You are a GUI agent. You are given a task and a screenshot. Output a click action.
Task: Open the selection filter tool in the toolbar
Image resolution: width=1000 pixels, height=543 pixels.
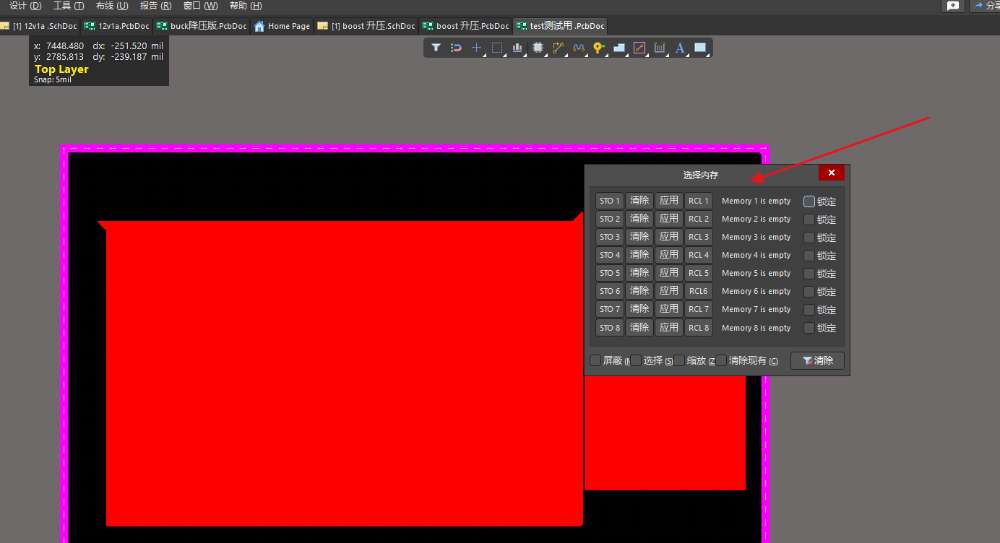[x=436, y=48]
